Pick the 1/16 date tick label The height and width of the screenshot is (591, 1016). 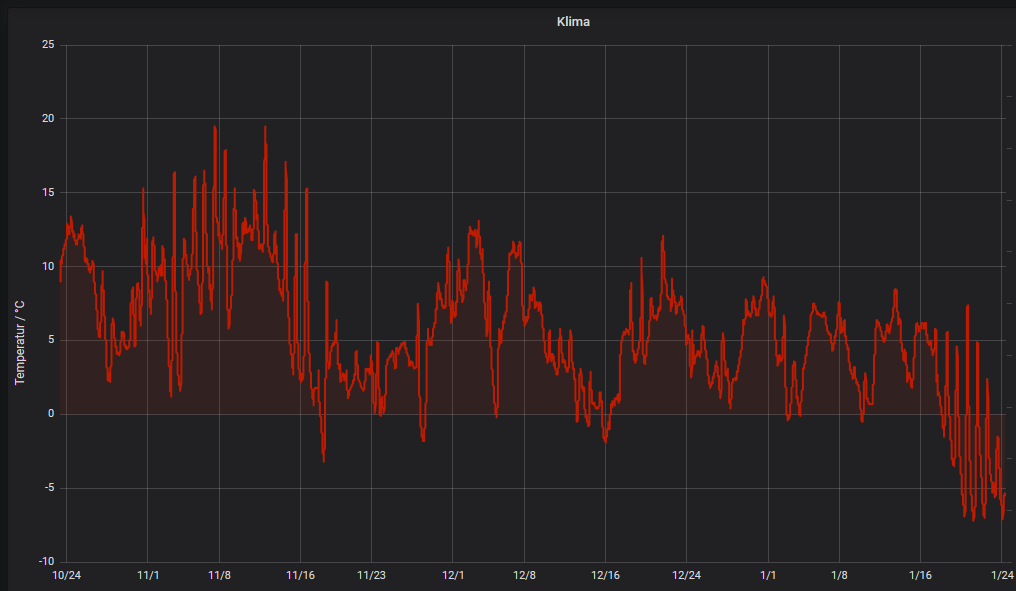pos(920,575)
